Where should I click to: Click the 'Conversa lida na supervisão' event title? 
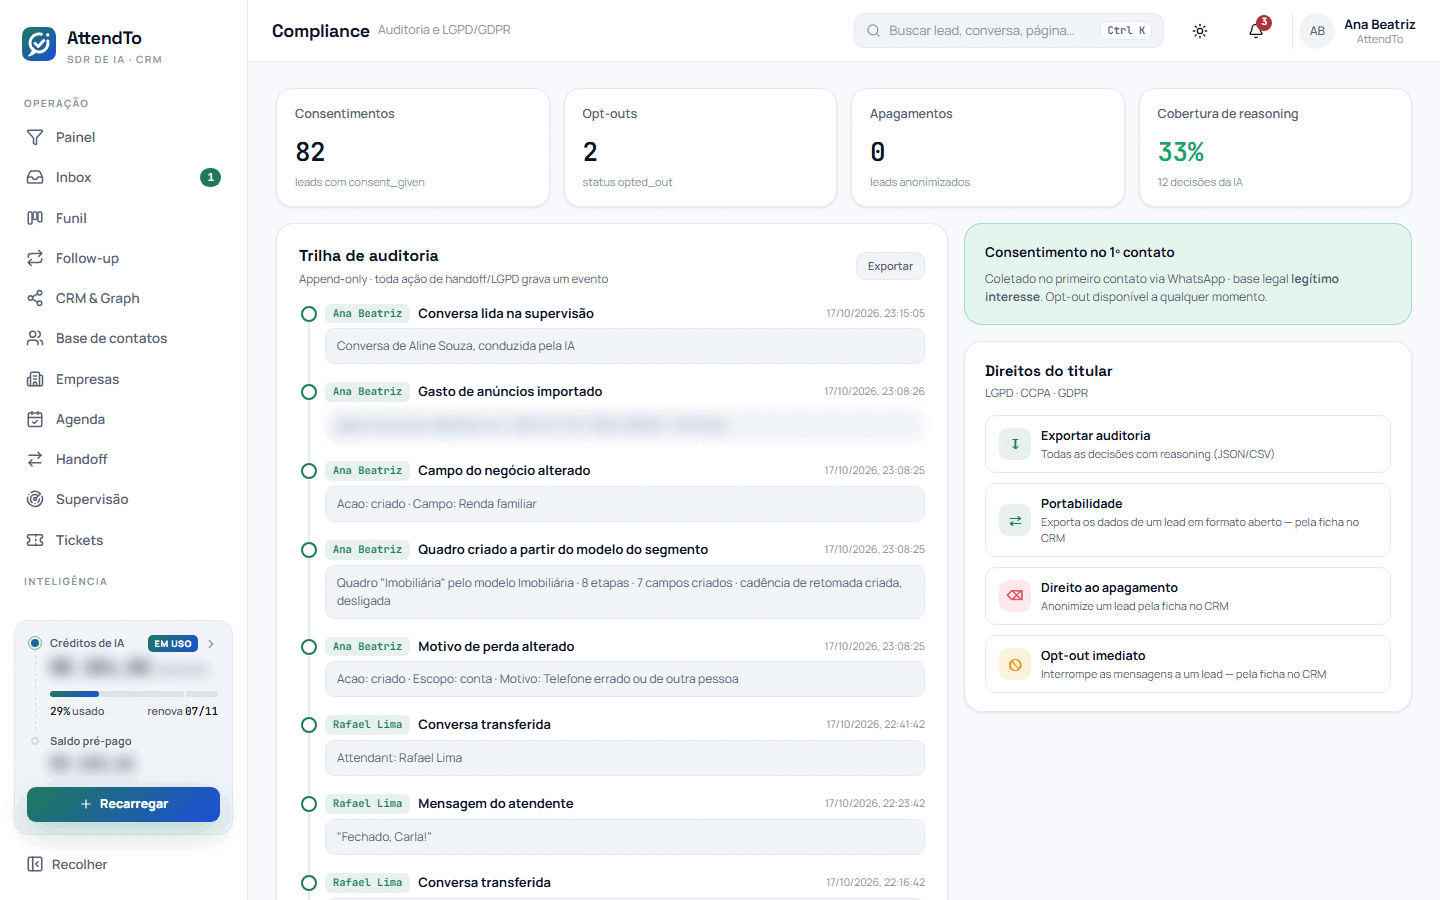tap(506, 313)
